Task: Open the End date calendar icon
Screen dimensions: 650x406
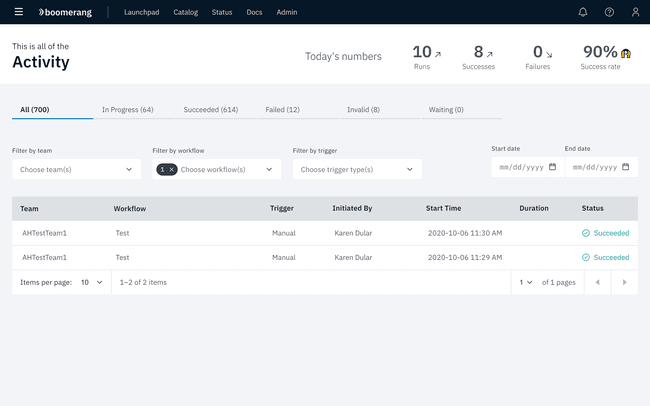Action: [x=626, y=167]
